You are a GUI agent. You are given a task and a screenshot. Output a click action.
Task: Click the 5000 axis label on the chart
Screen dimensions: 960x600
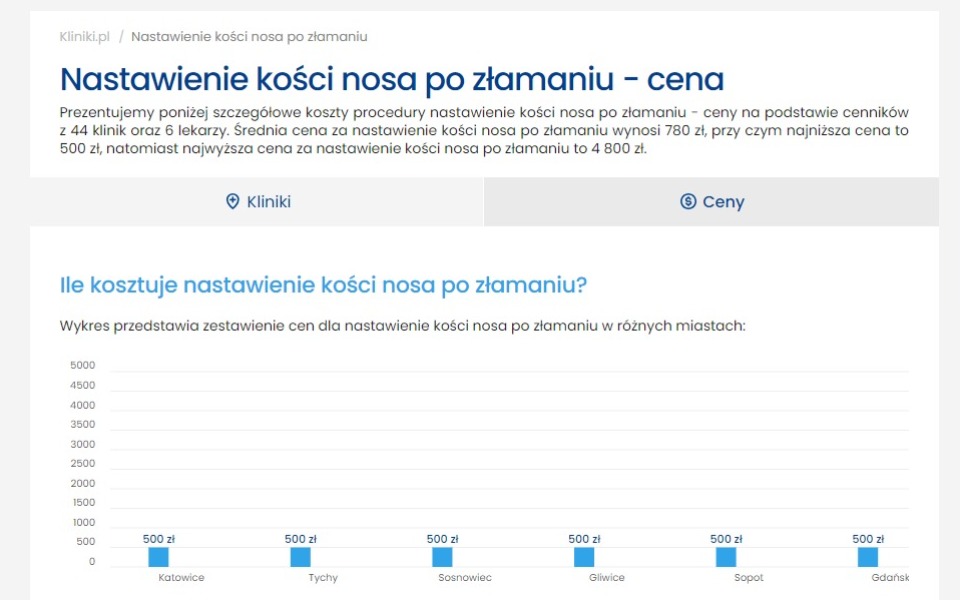(81, 365)
